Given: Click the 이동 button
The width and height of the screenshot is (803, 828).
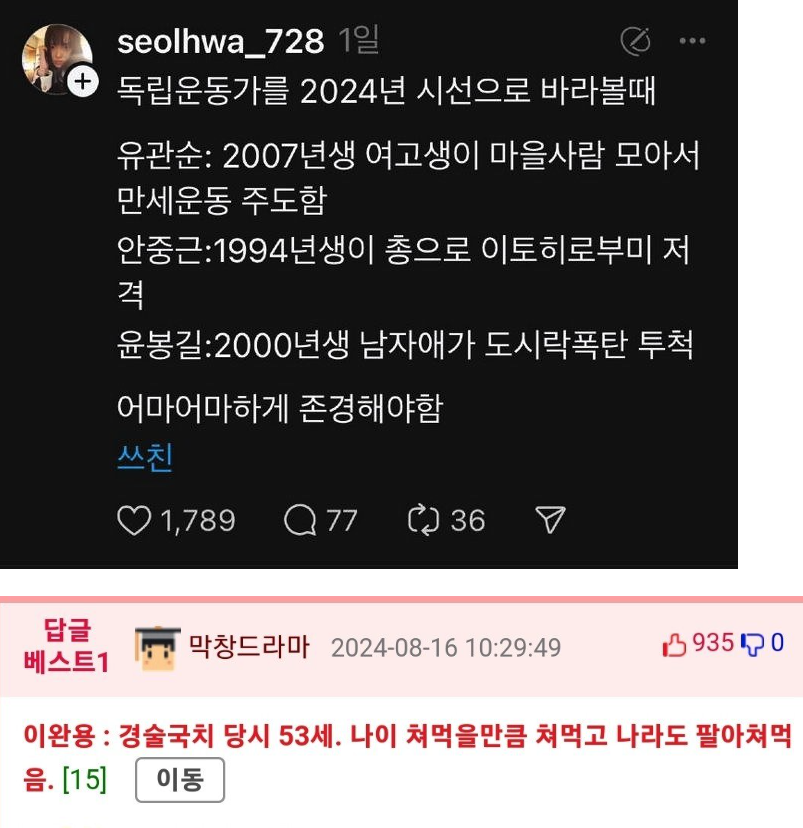Looking at the screenshot, I should (x=180, y=779).
